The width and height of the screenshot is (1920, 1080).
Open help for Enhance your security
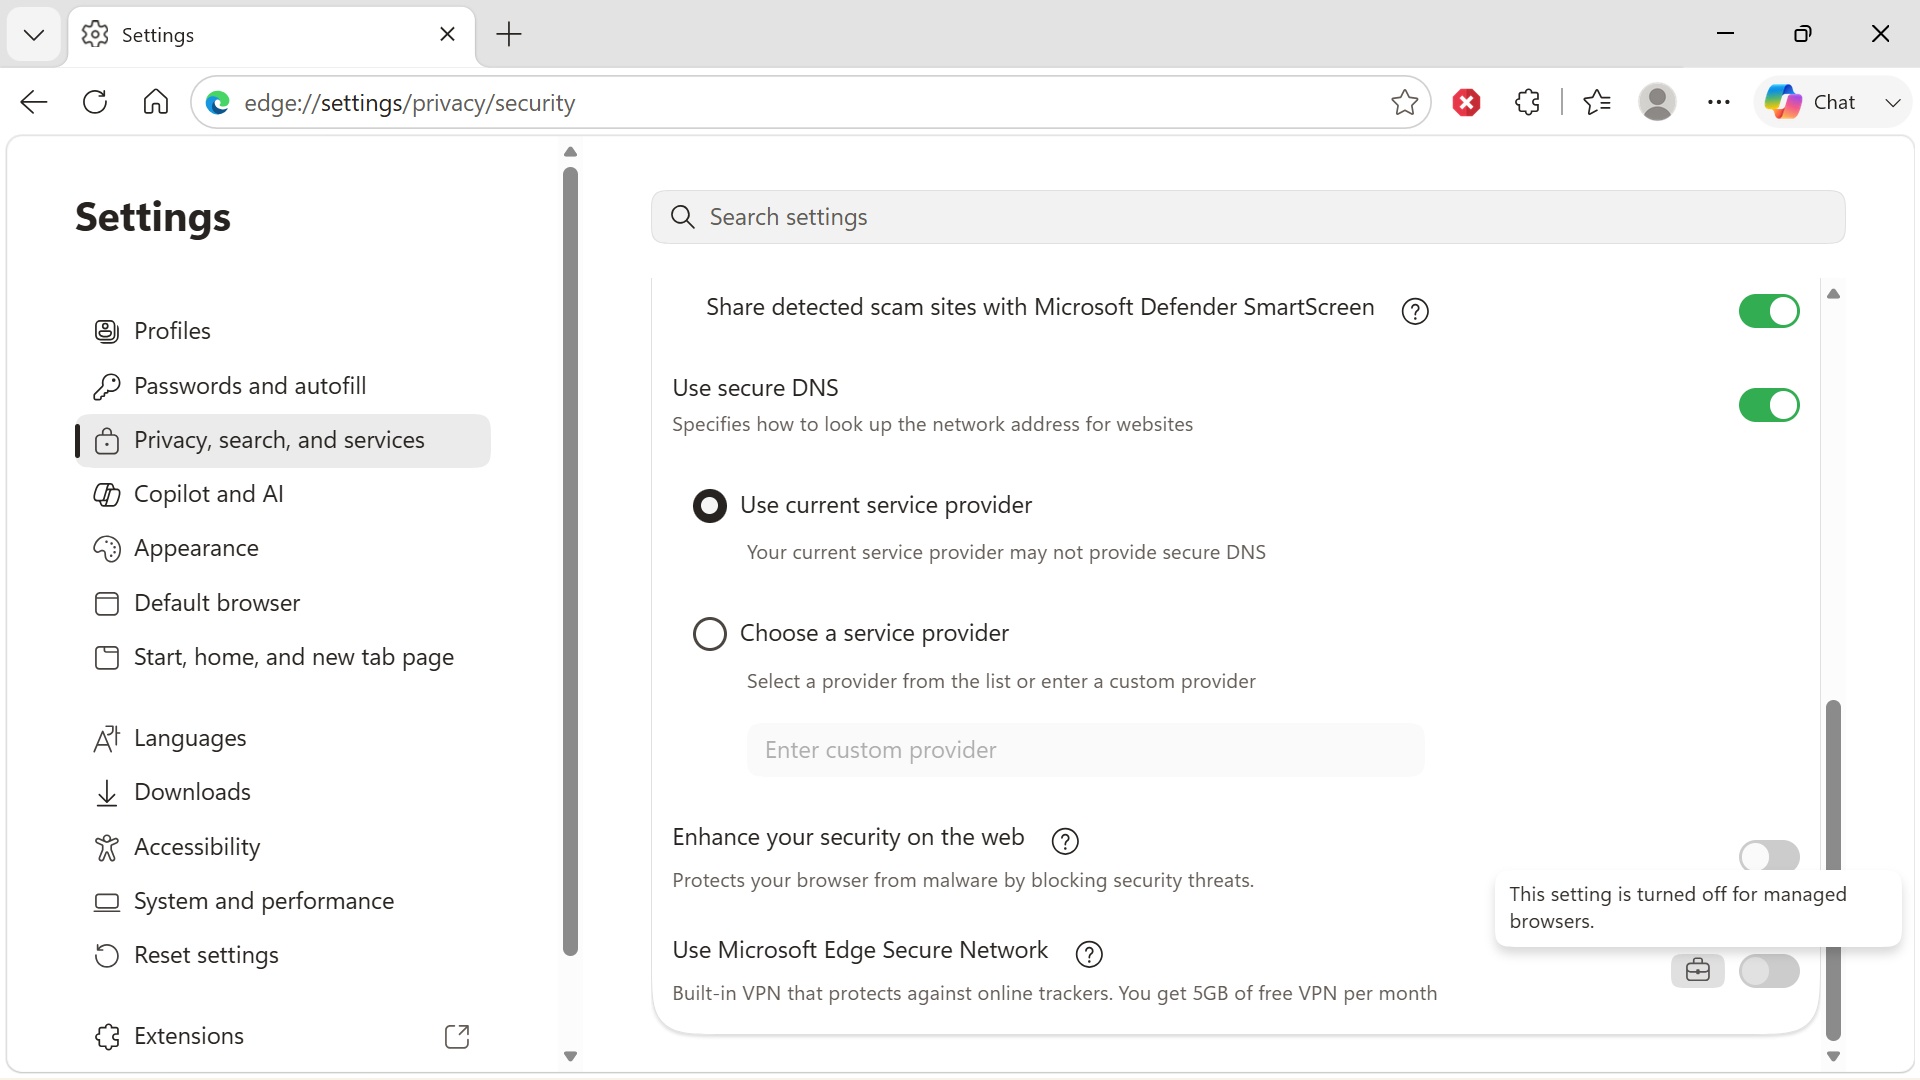pos(1065,842)
